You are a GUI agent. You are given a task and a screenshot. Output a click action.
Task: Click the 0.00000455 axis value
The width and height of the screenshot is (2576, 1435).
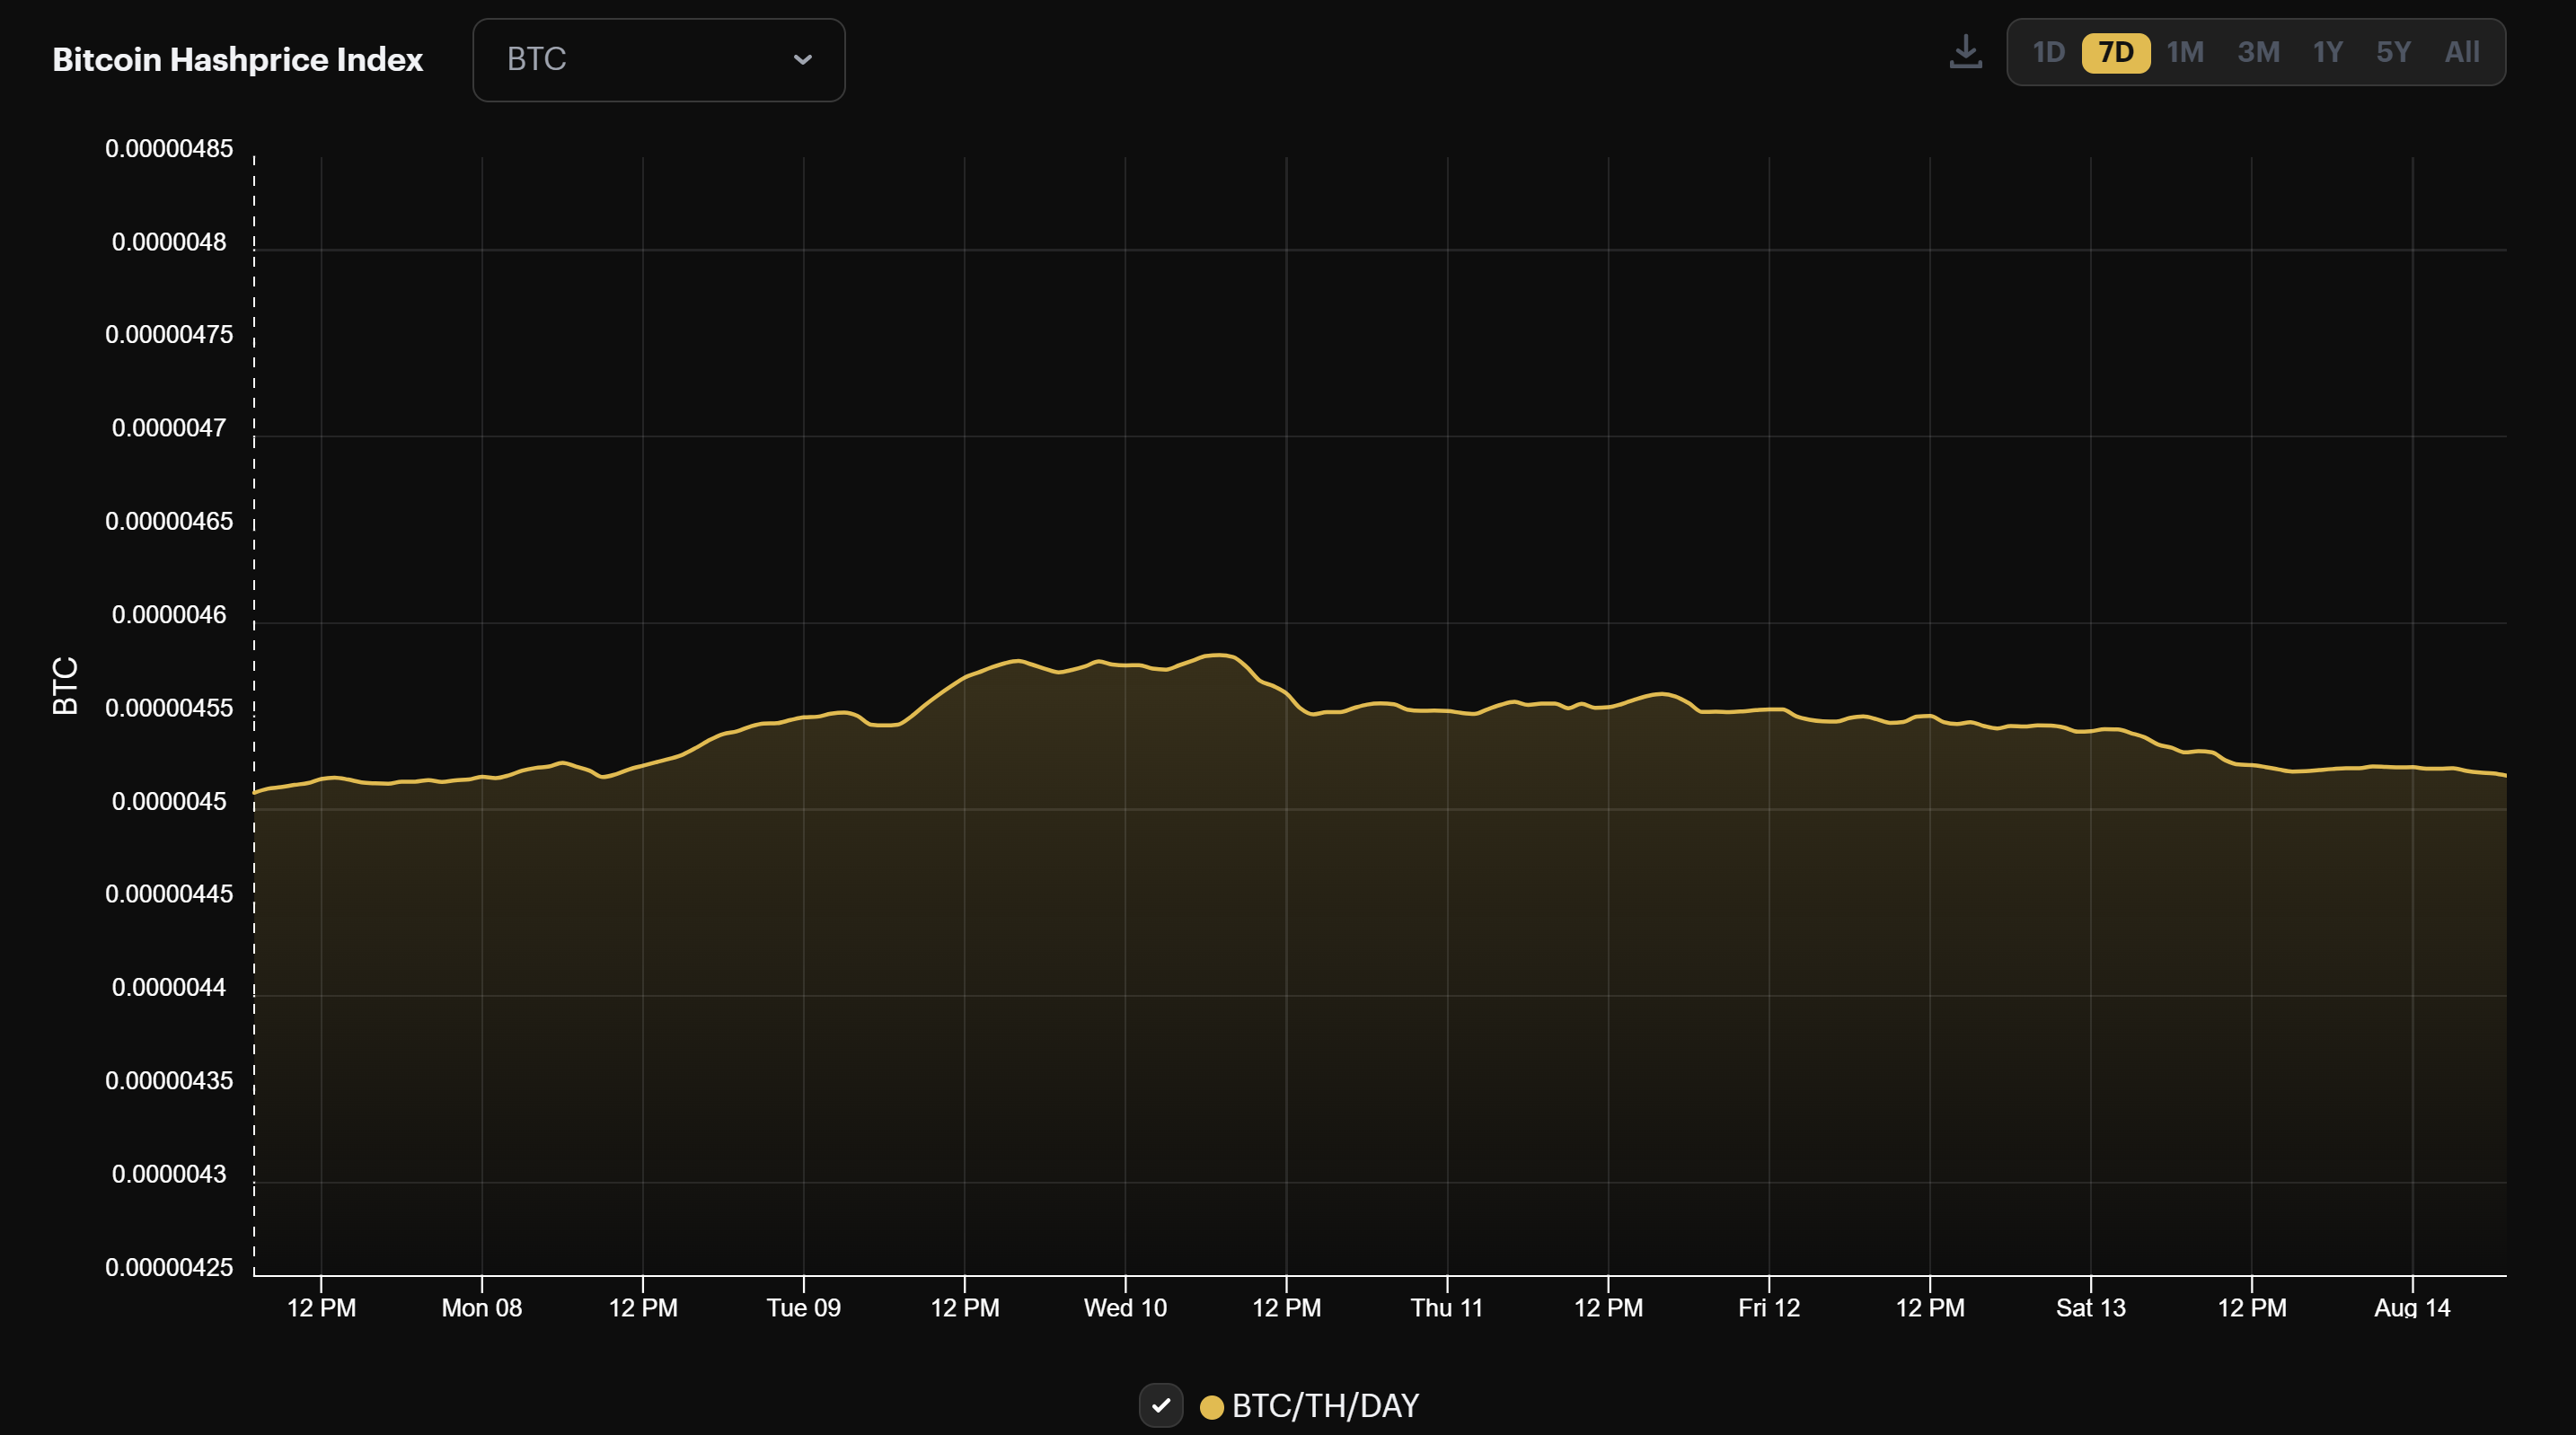[169, 708]
